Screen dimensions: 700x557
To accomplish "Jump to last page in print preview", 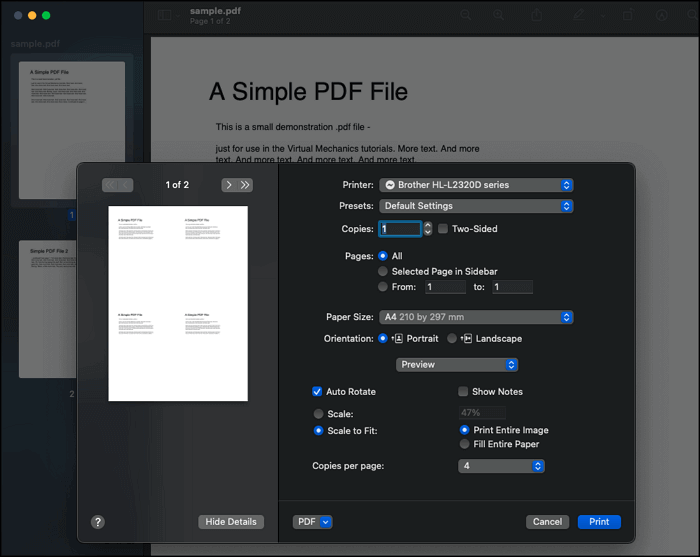I will click(245, 185).
